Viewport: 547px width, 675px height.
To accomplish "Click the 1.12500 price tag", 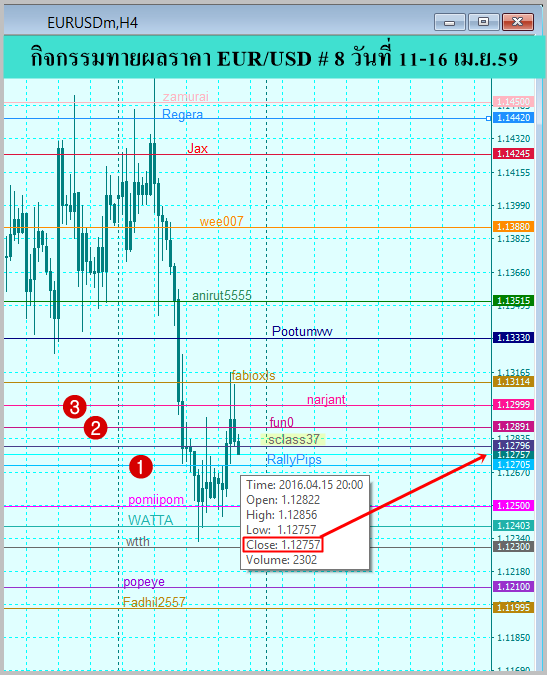I will tap(513, 505).
